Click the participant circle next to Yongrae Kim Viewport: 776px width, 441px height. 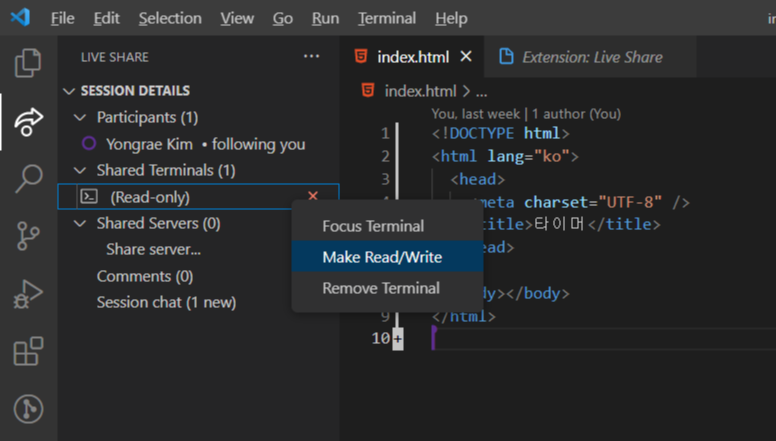89,144
